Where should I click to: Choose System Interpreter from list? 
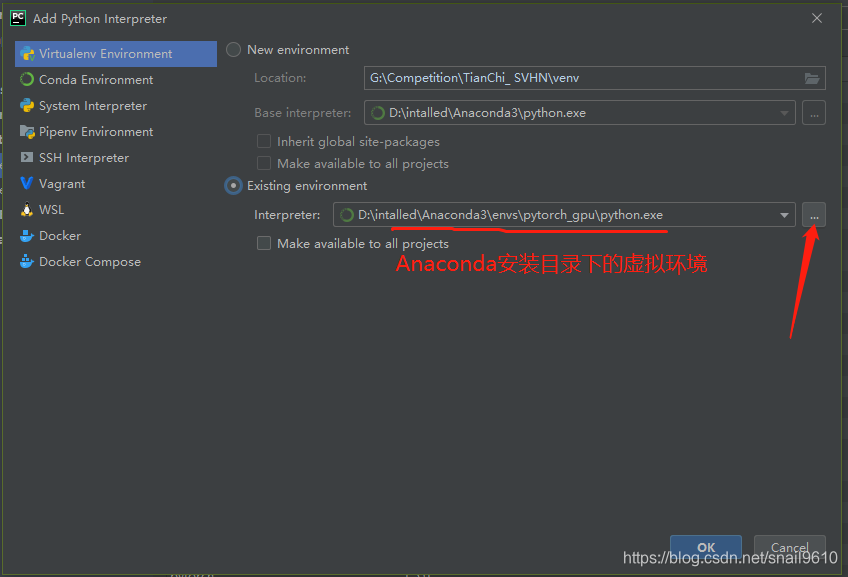116,105
